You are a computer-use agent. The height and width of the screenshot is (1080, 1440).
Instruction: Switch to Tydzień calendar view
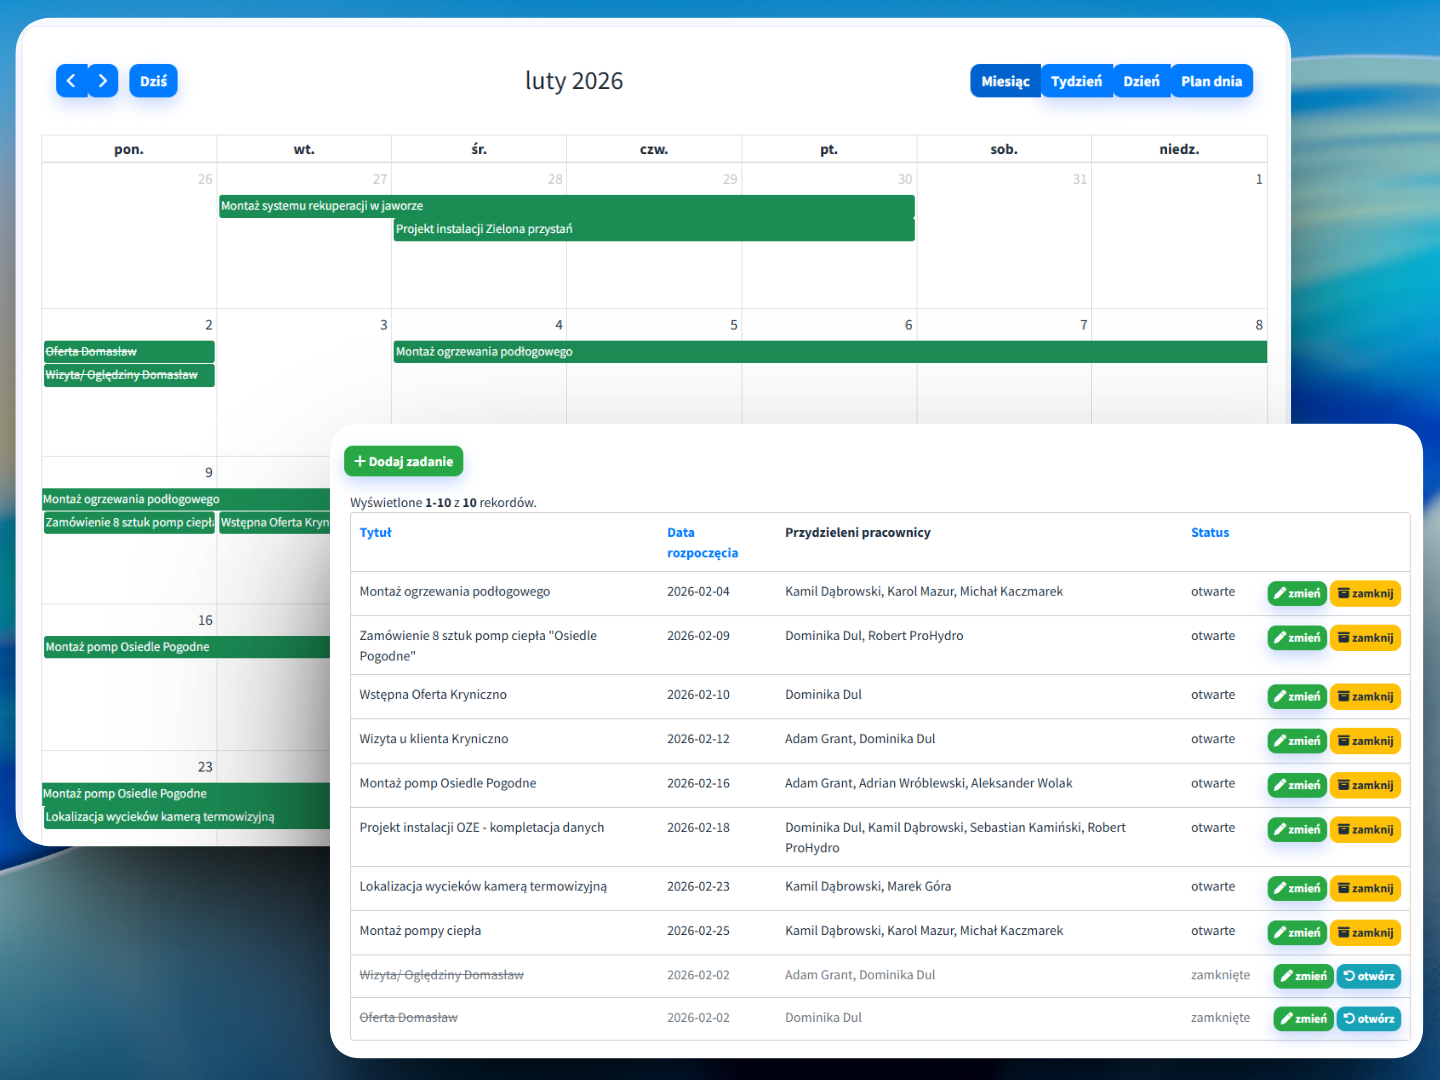tap(1076, 81)
